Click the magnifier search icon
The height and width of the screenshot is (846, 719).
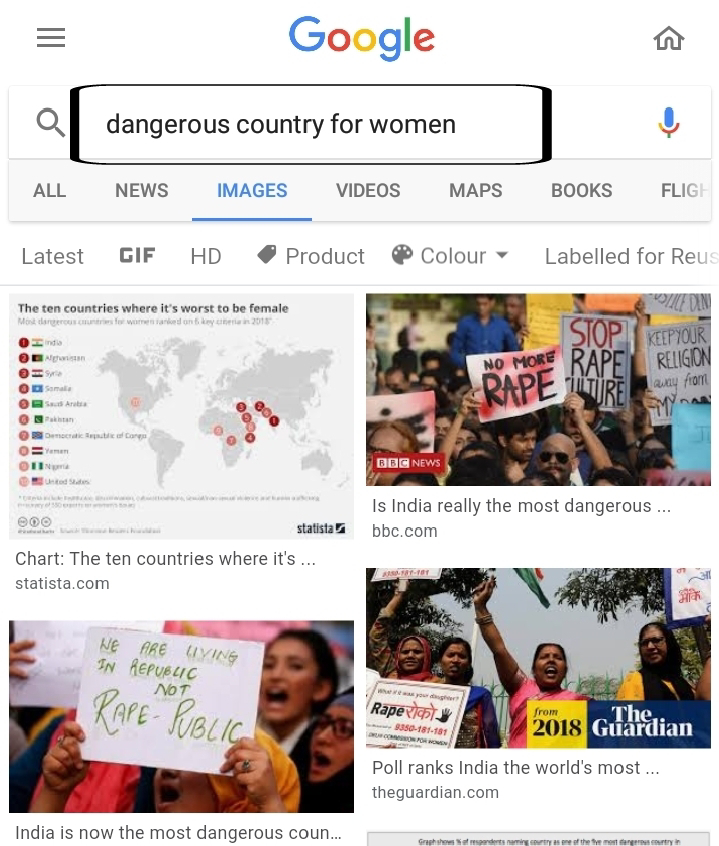tap(51, 122)
